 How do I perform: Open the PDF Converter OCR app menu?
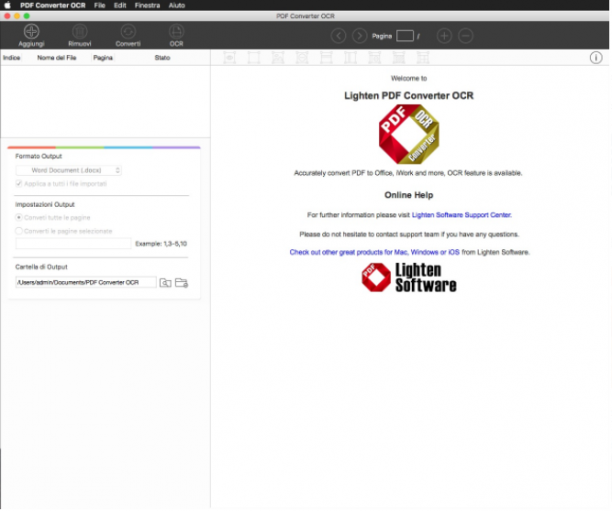pyautogui.click(x=53, y=5)
